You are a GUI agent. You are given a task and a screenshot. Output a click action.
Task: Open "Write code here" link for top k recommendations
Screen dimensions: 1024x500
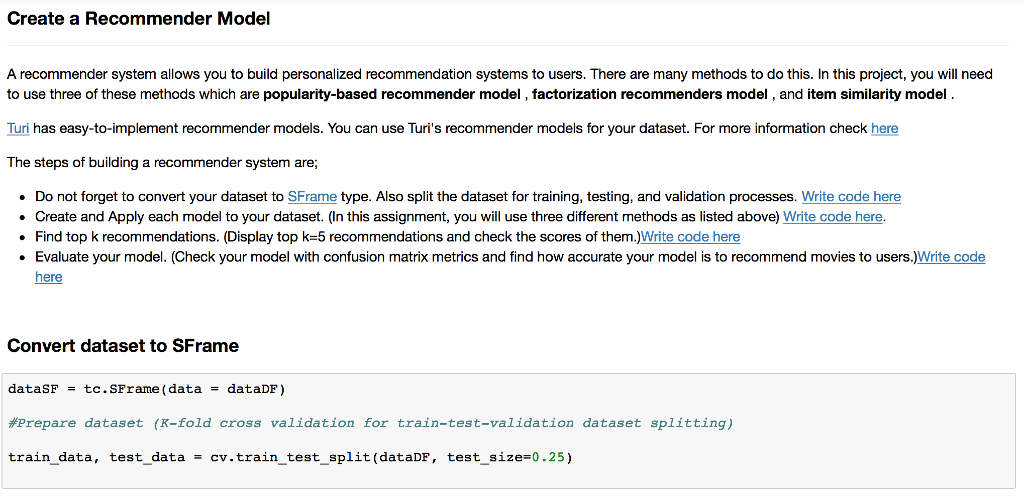tap(690, 236)
